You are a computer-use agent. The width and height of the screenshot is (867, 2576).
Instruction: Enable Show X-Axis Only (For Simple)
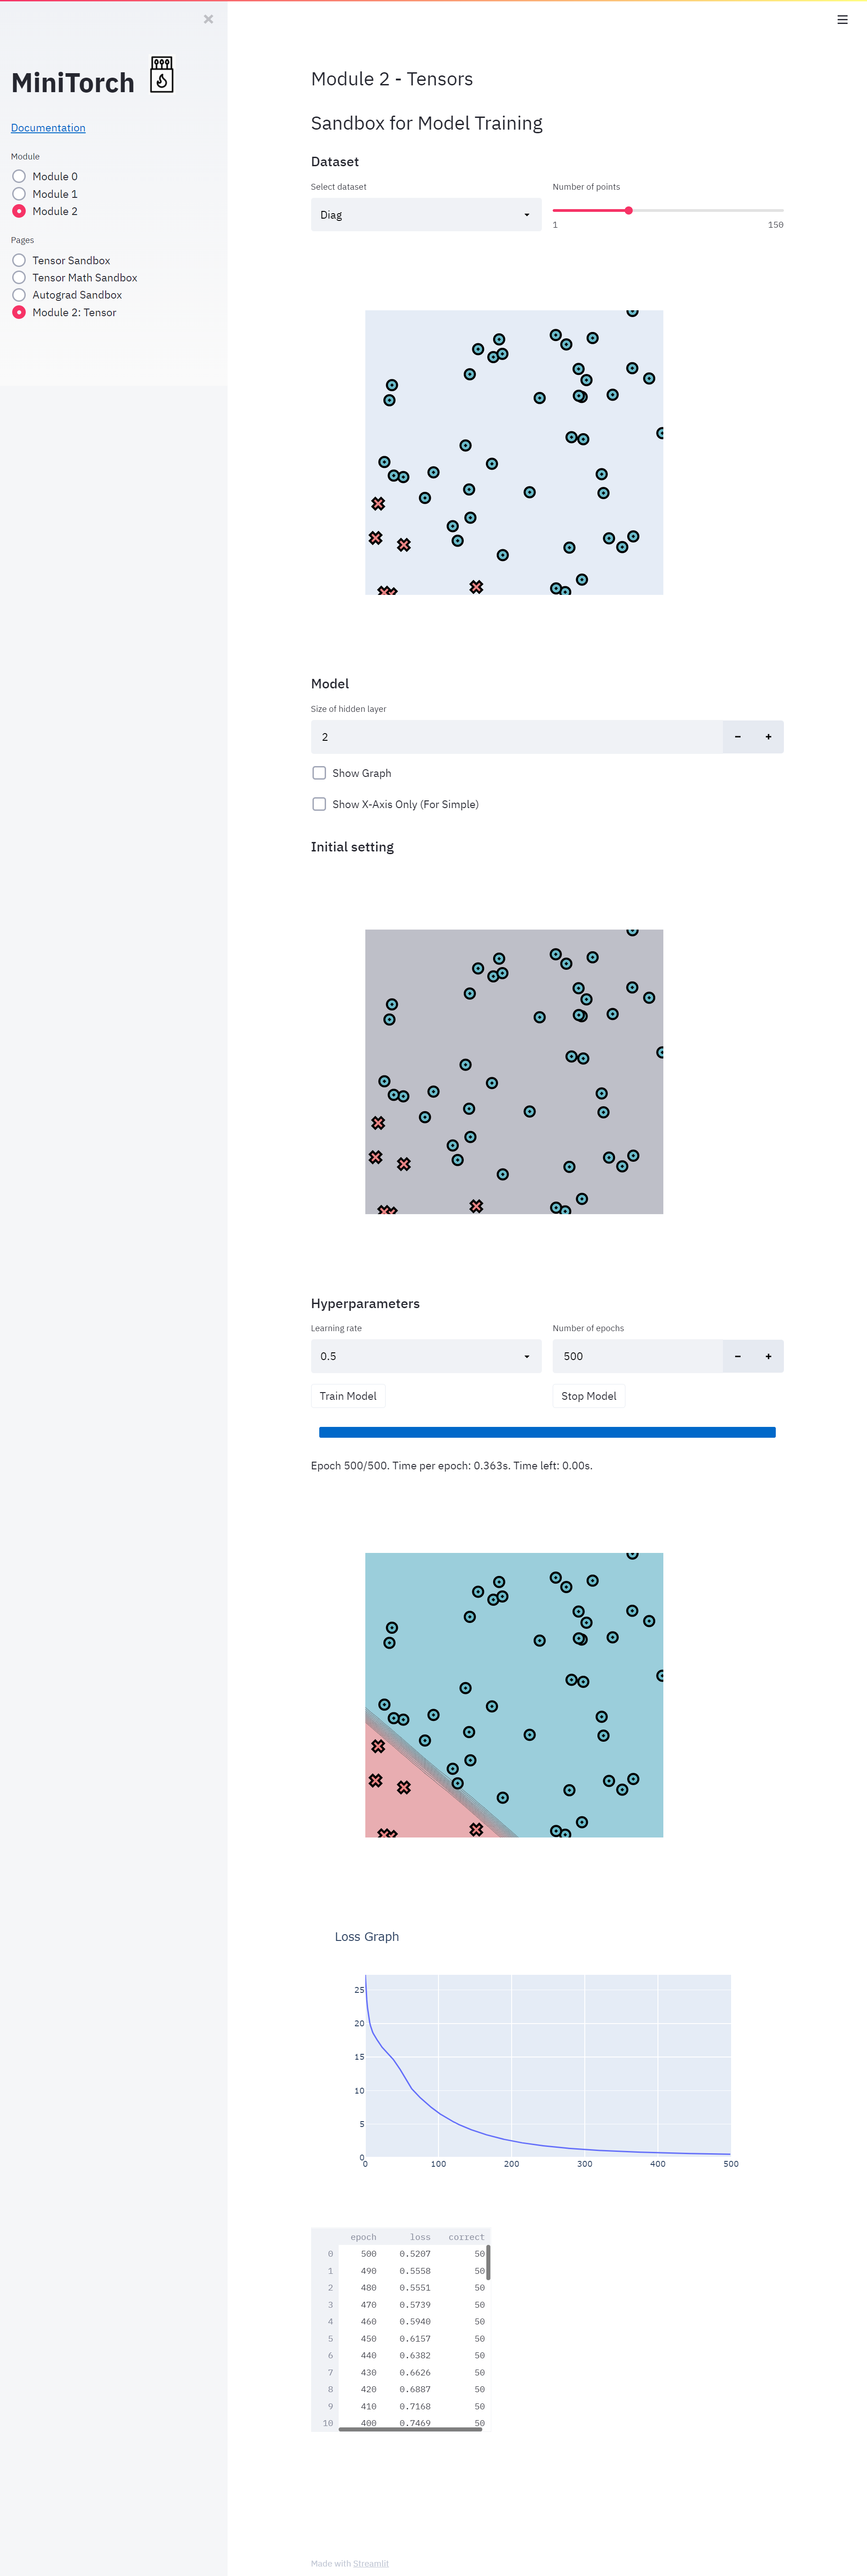(319, 804)
